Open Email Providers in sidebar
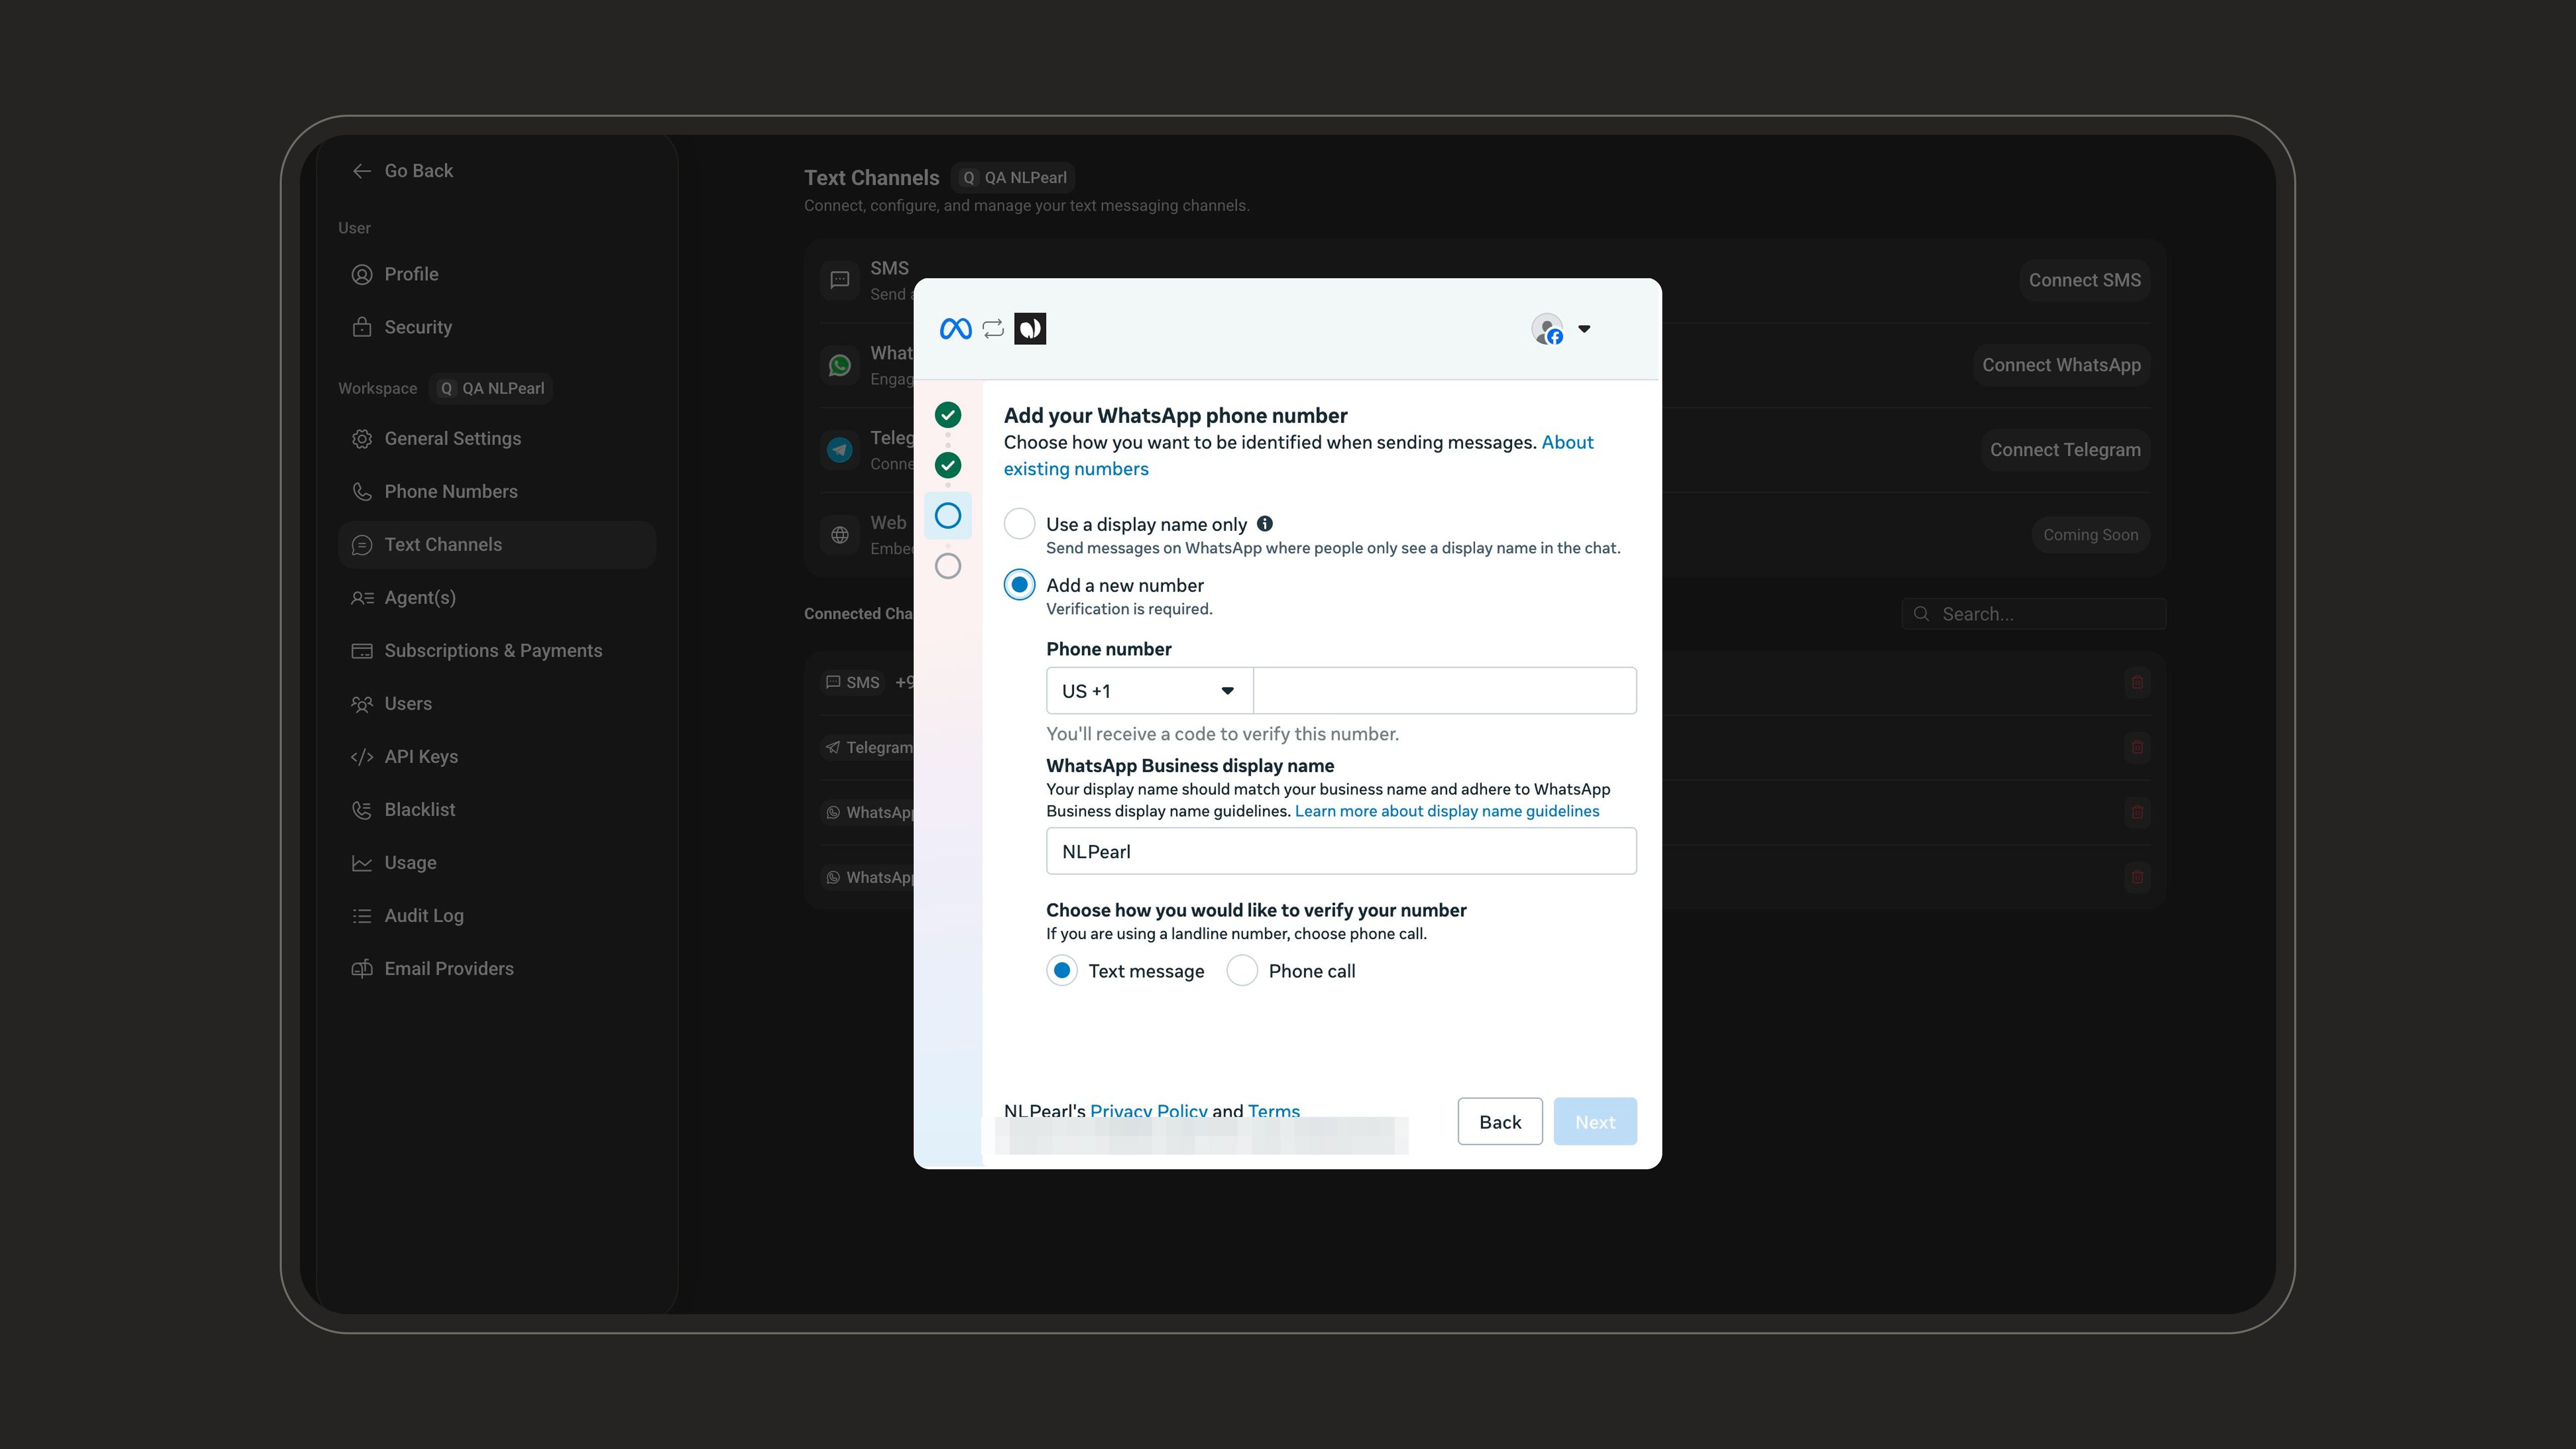This screenshot has height=1449, width=2576. coord(497,968)
